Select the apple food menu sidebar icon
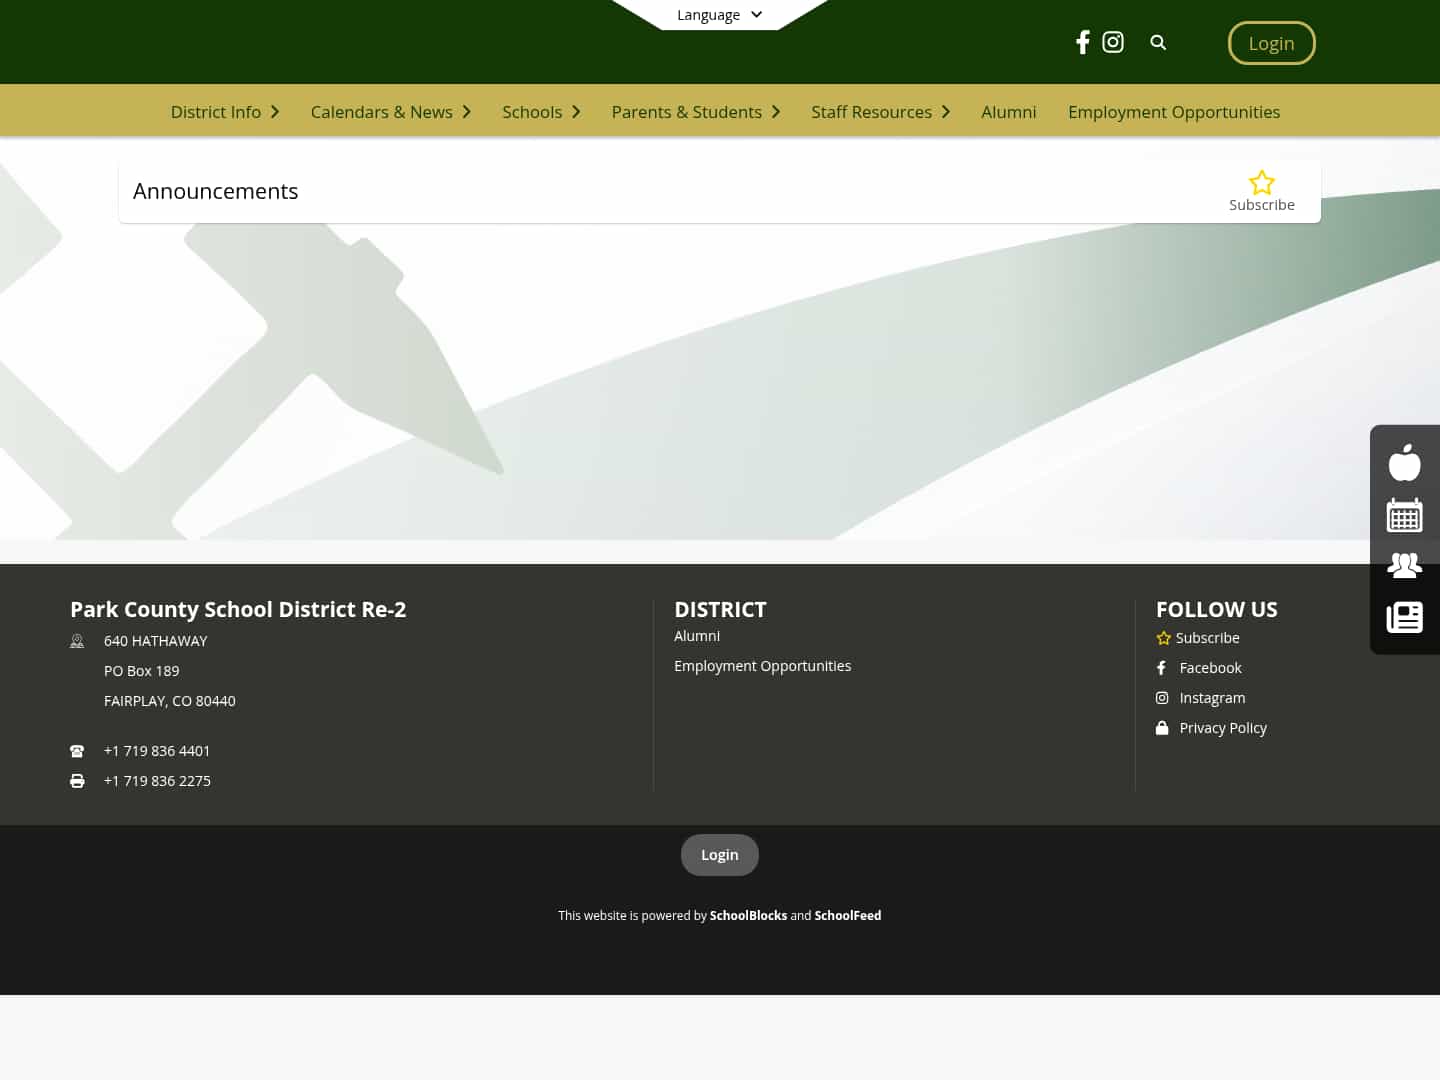The height and width of the screenshot is (1080, 1440). pyautogui.click(x=1405, y=462)
